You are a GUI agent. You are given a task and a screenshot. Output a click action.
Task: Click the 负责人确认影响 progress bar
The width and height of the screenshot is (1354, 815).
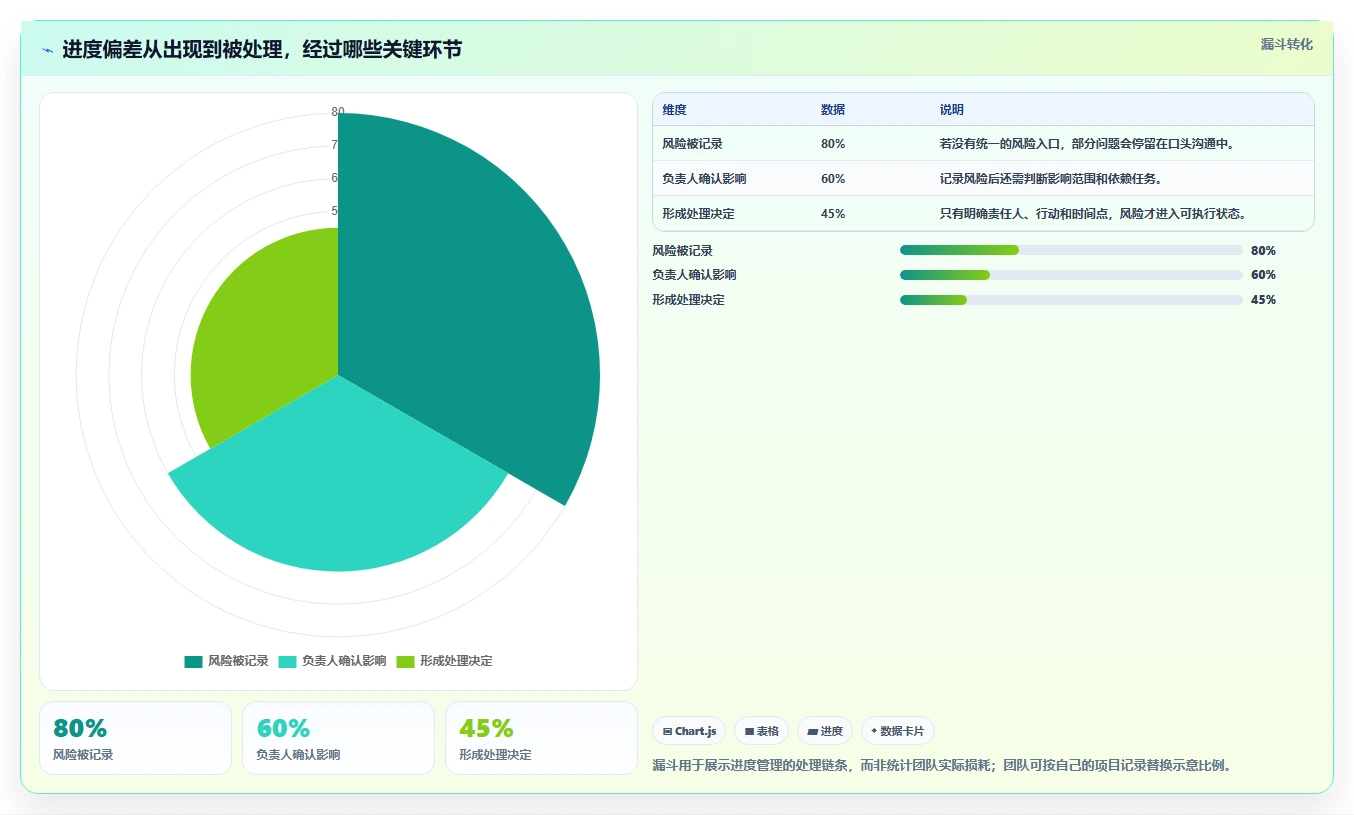click(1071, 275)
